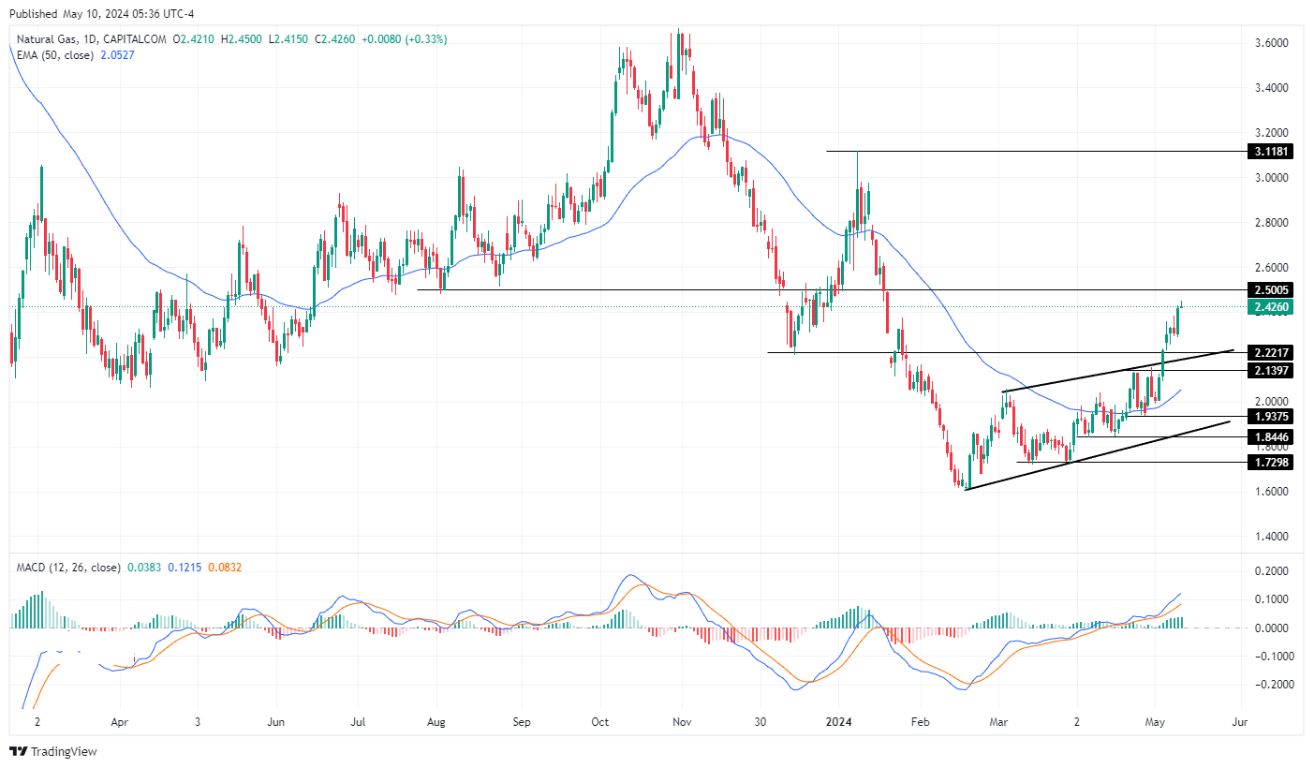Click "0.1000" on the MACD axis
1313x768 pixels.
pyautogui.click(x=1272, y=599)
